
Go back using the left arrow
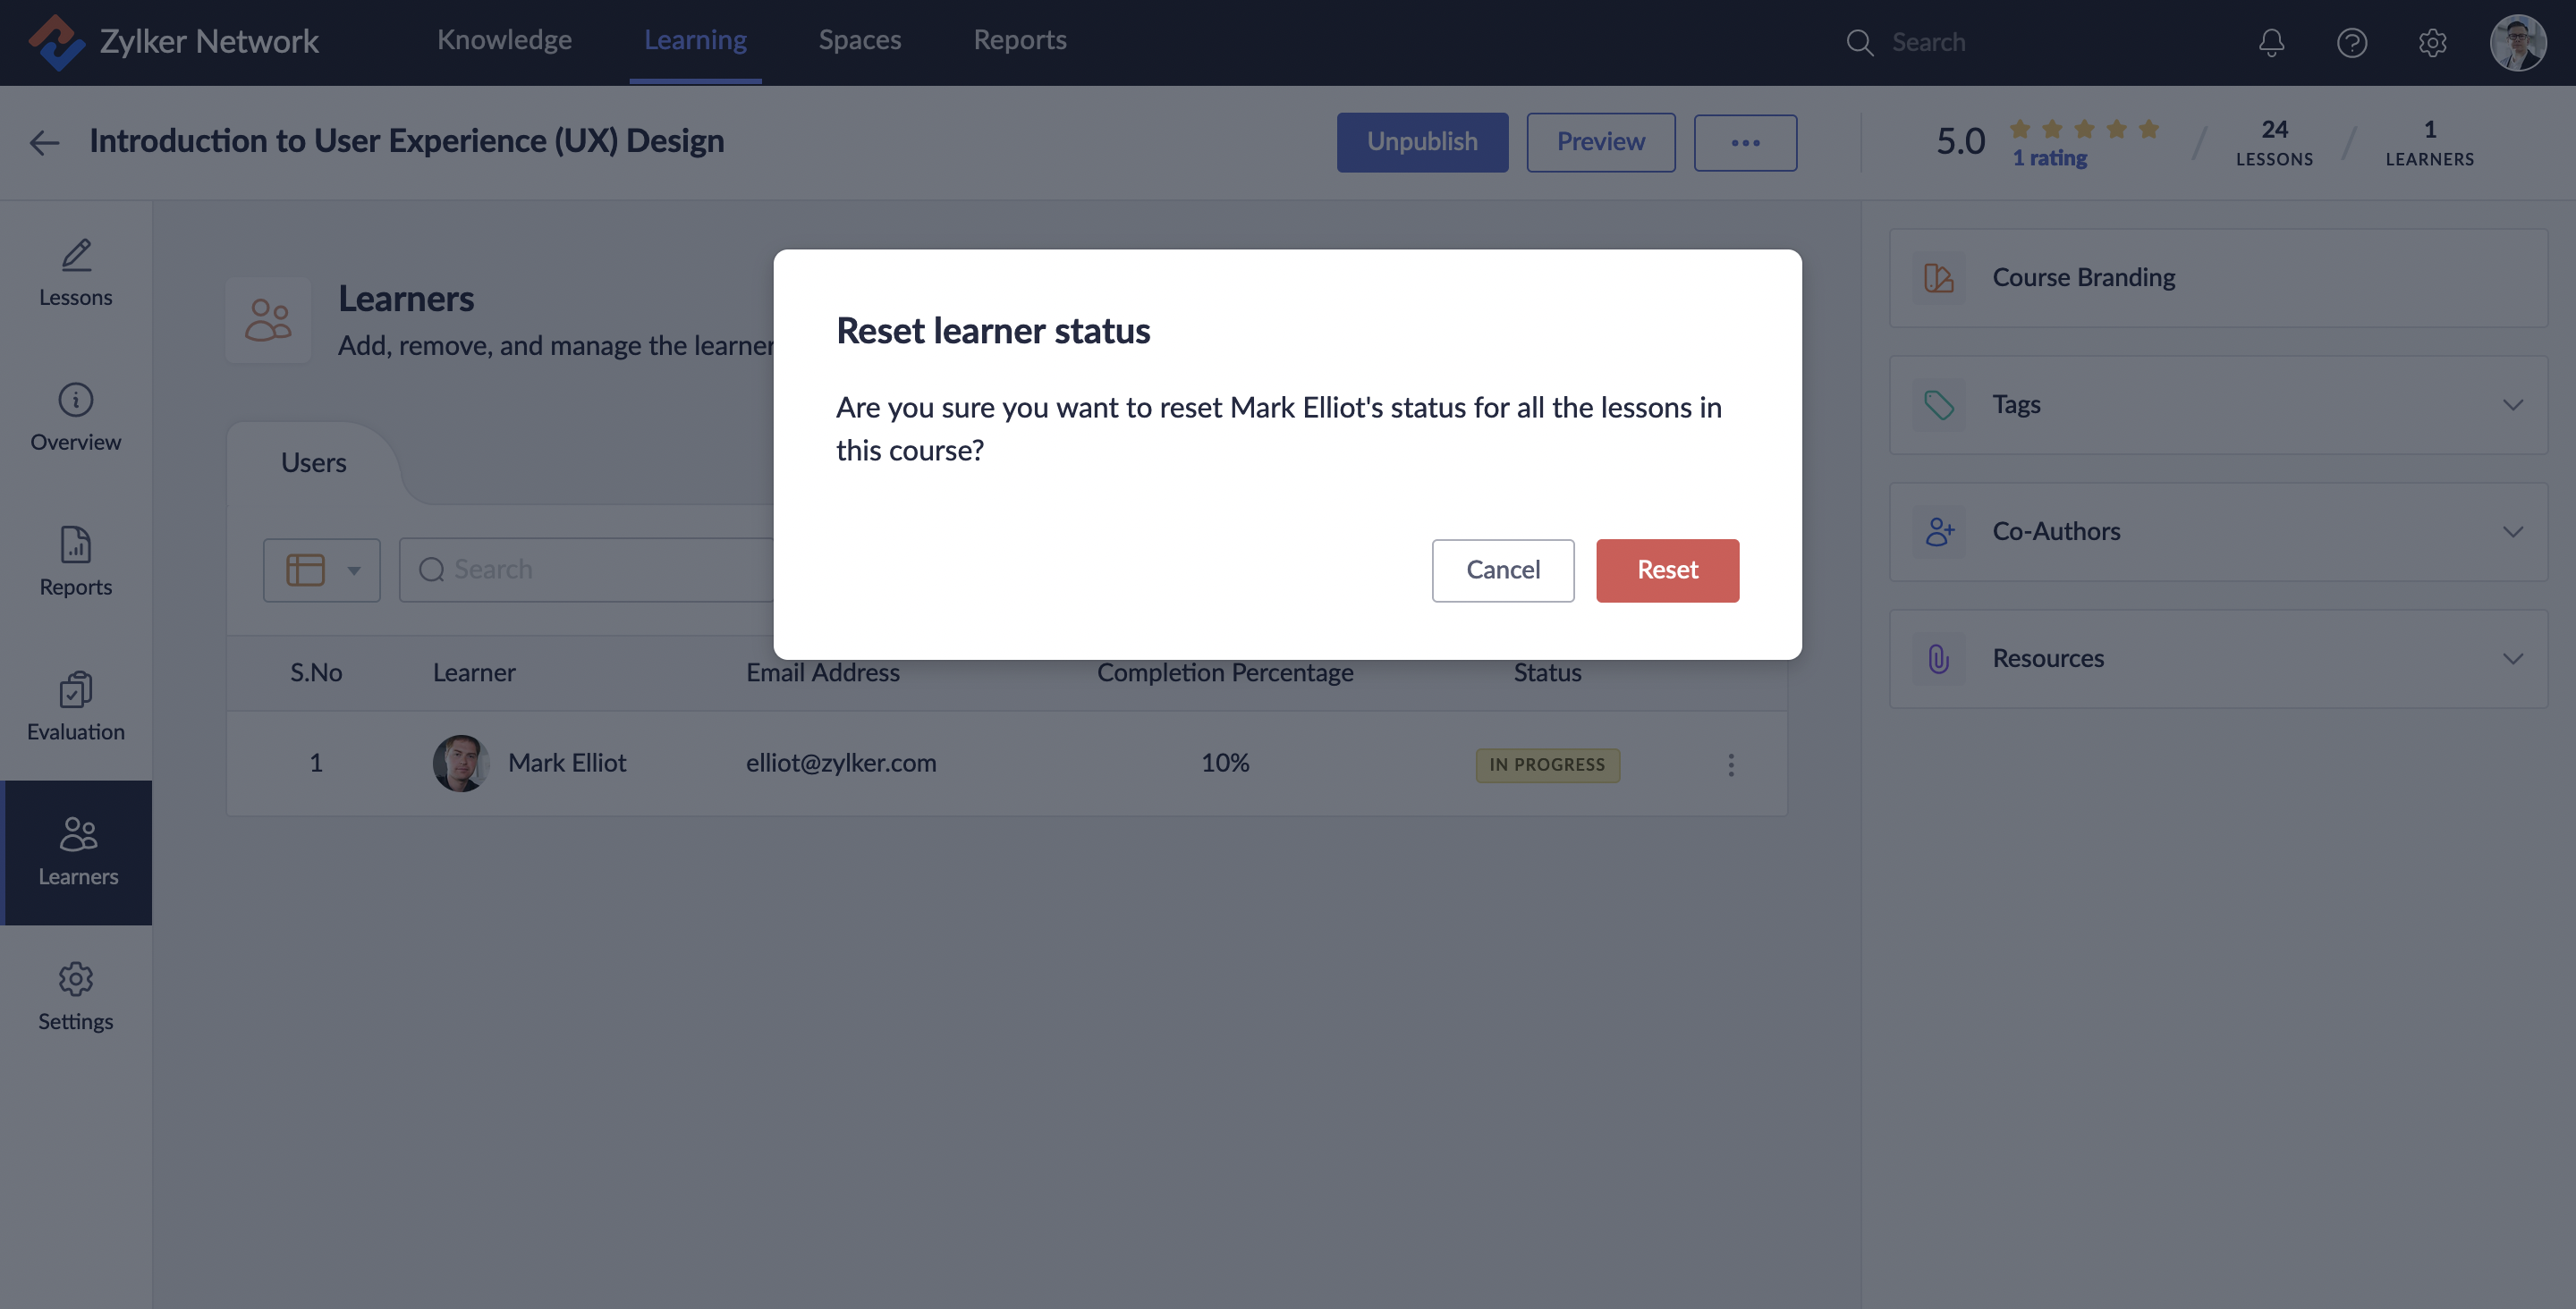(44, 142)
